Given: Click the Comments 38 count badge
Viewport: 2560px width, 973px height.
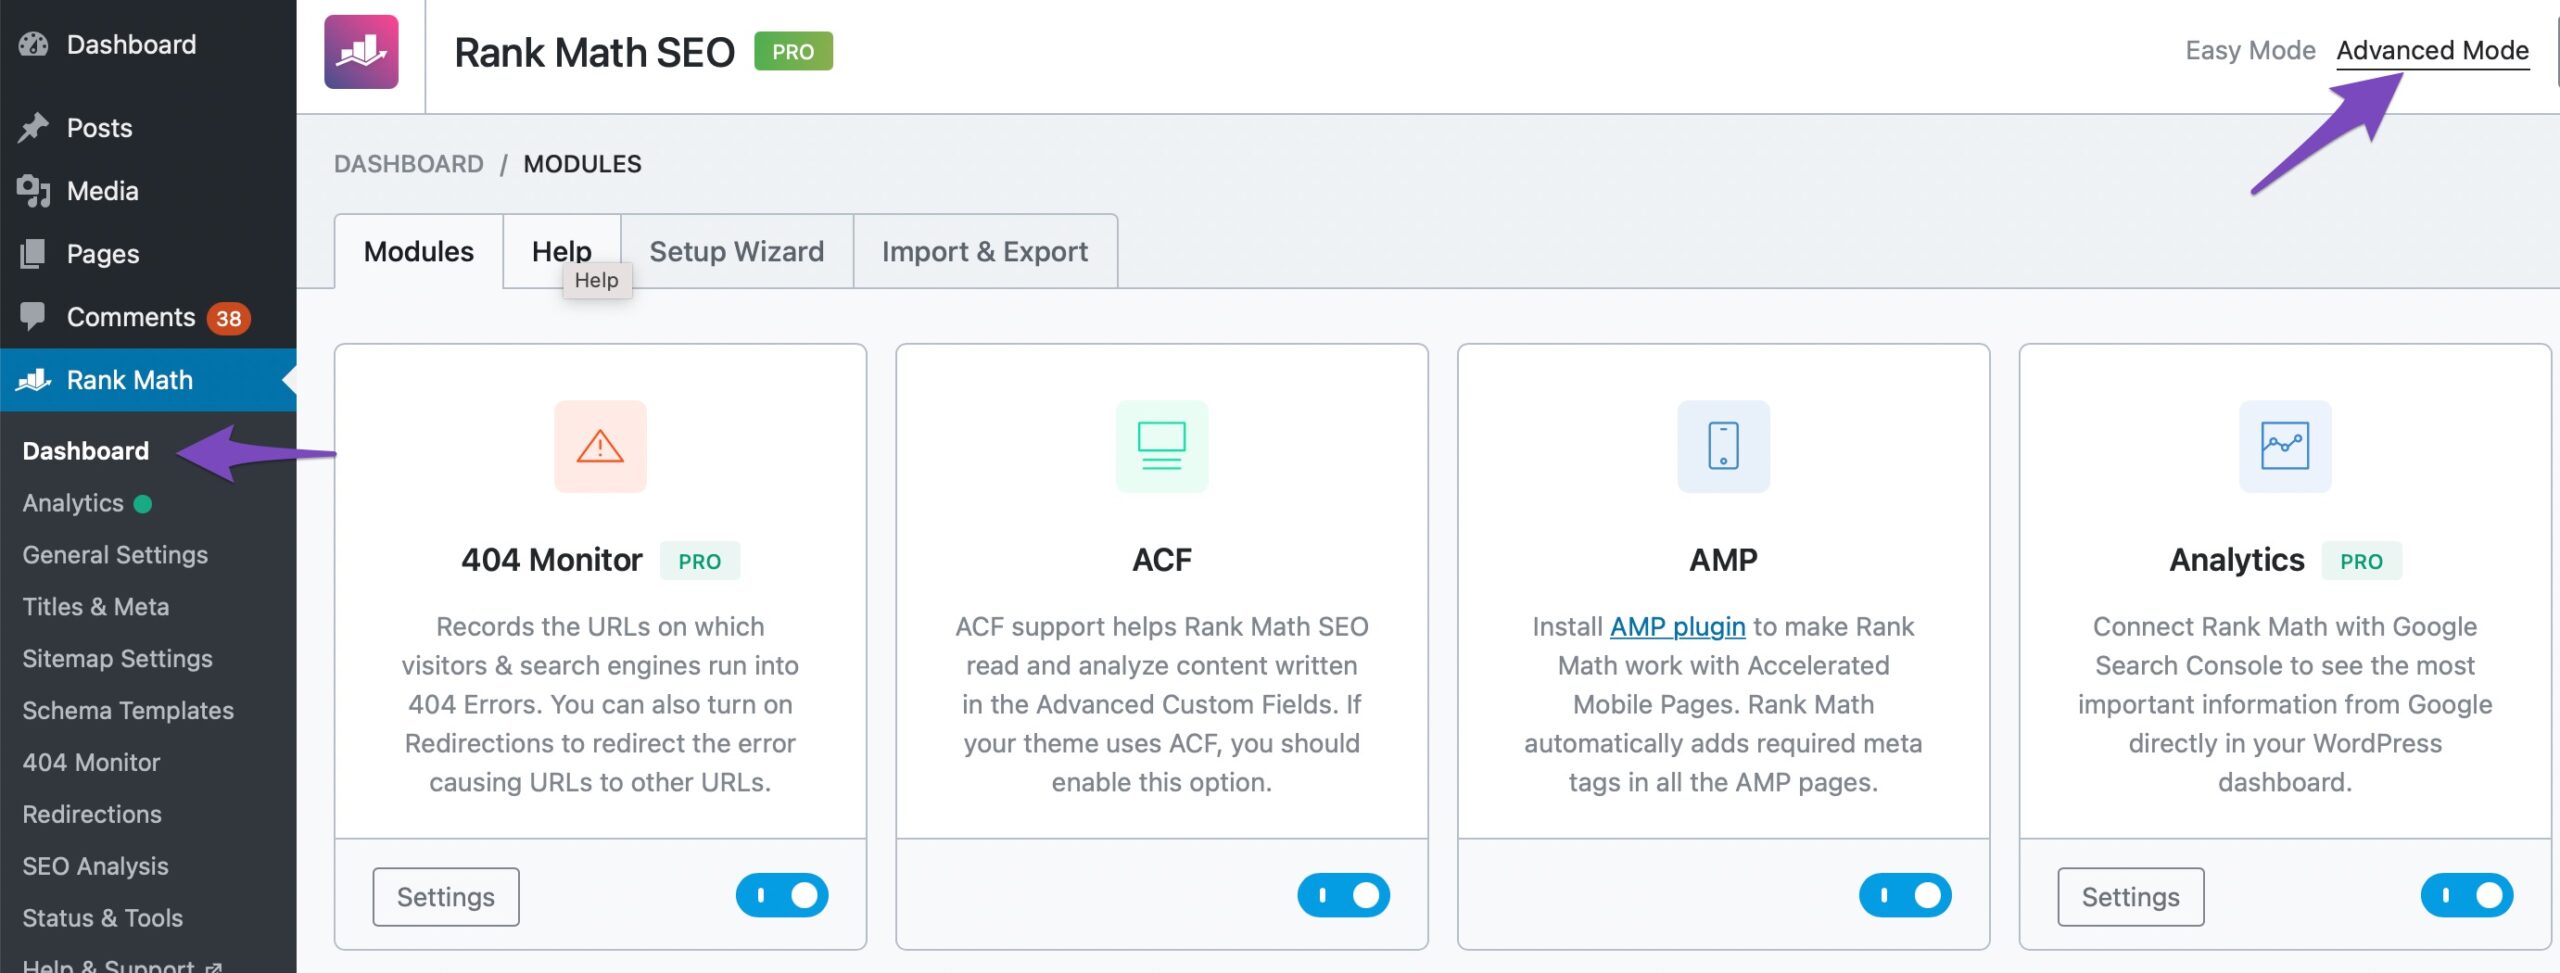Looking at the screenshot, I should 228,318.
